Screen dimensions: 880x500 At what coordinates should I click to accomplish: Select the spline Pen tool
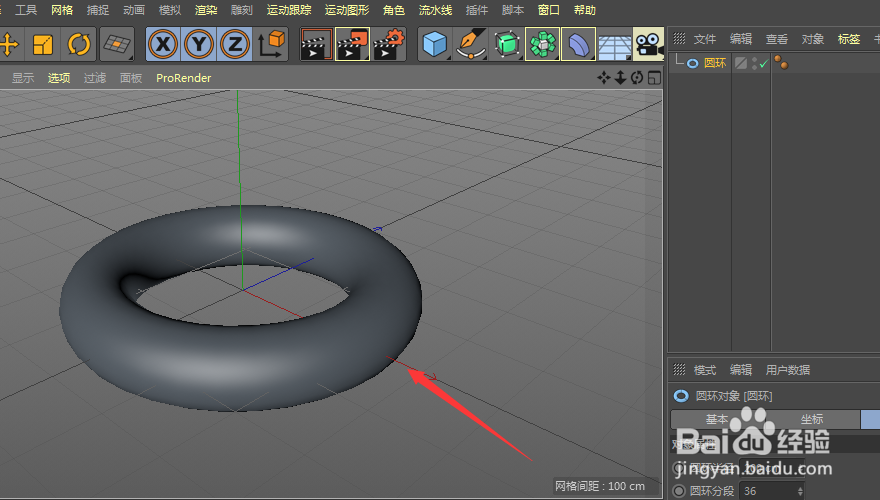coord(470,44)
